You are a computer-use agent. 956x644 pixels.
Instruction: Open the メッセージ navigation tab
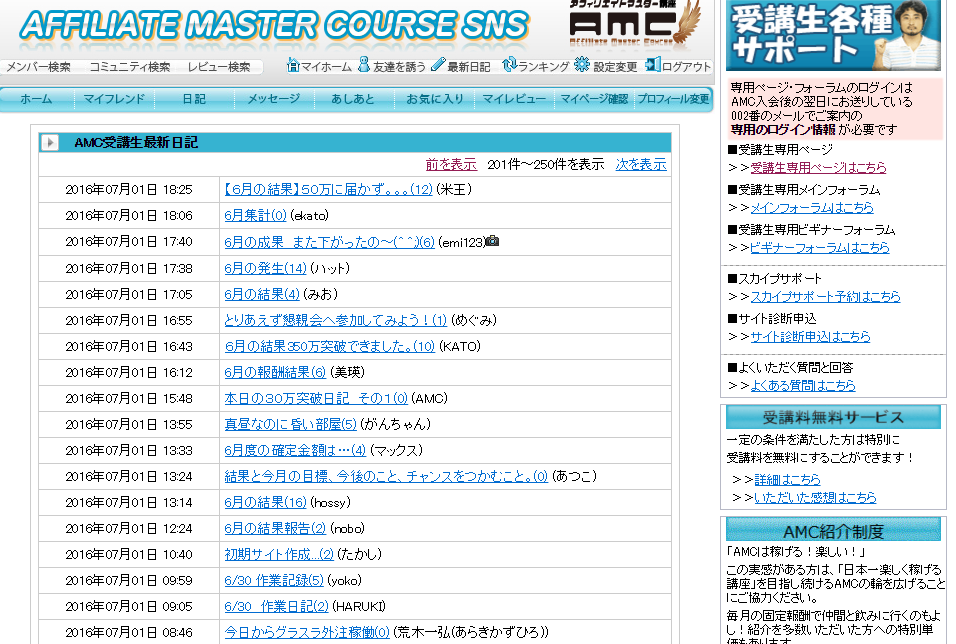pyautogui.click(x=273, y=99)
